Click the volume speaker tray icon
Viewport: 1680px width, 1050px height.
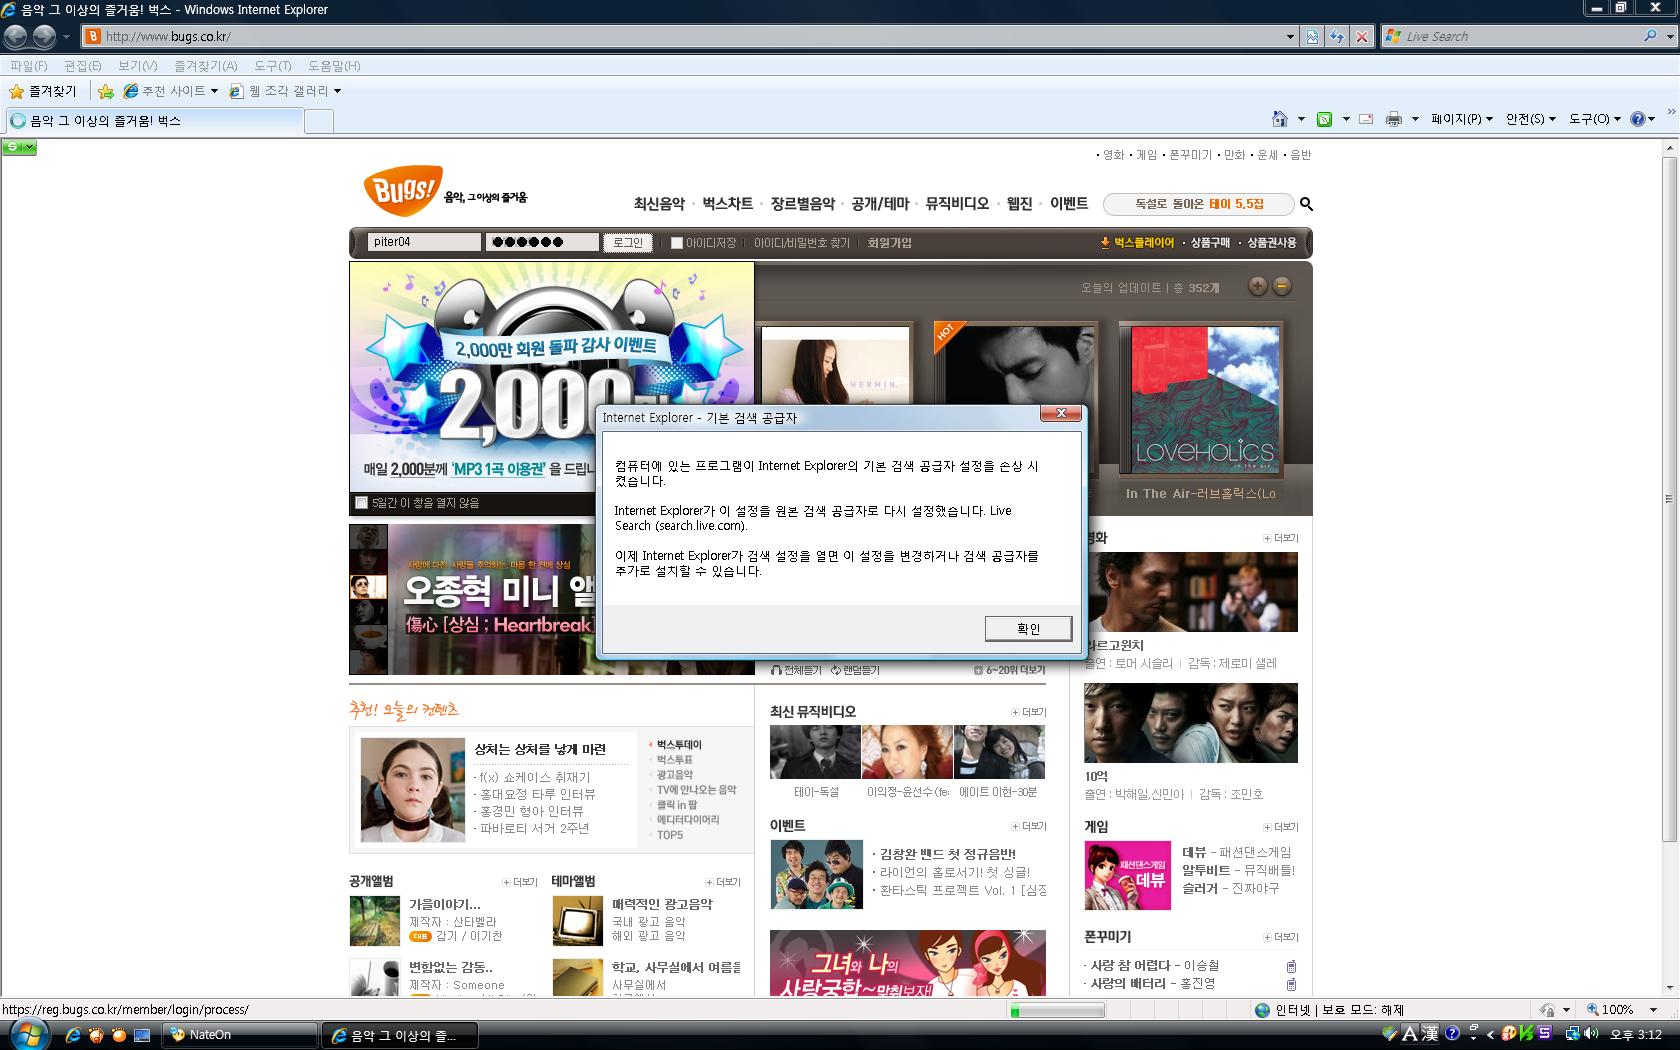click(x=1591, y=1034)
